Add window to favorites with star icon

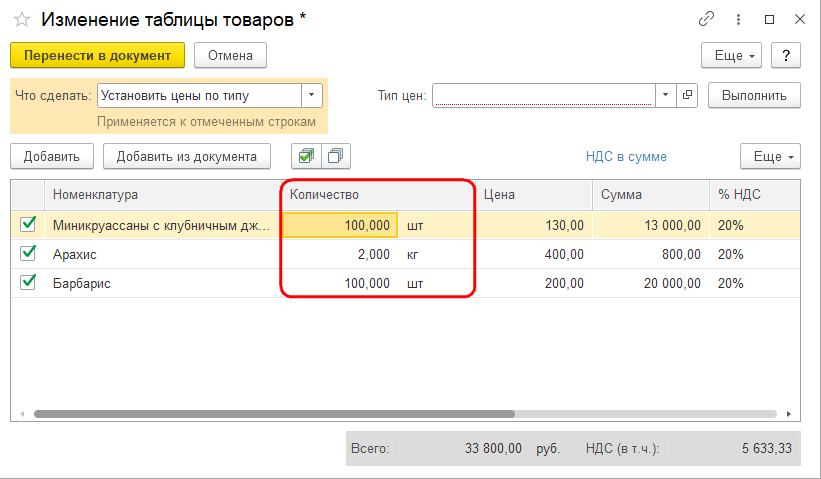(21, 20)
